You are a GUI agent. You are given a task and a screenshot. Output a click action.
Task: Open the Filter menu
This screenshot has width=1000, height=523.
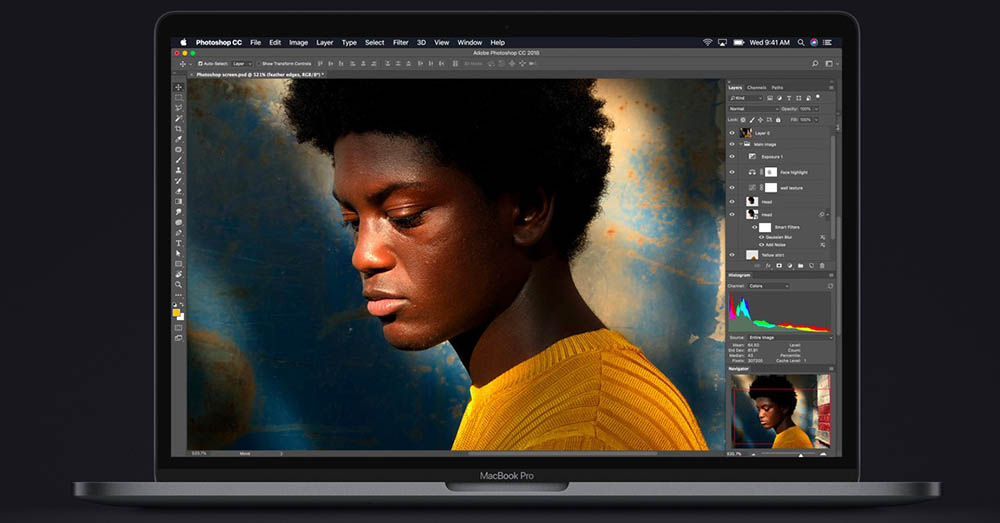click(x=401, y=43)
